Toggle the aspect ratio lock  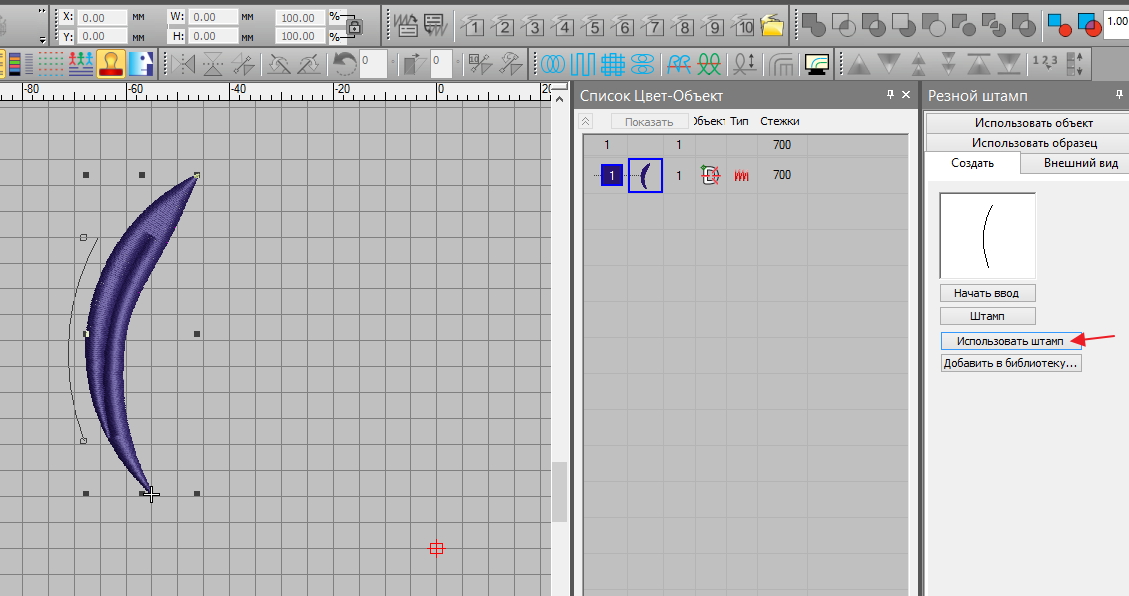[x=353, y=26]
